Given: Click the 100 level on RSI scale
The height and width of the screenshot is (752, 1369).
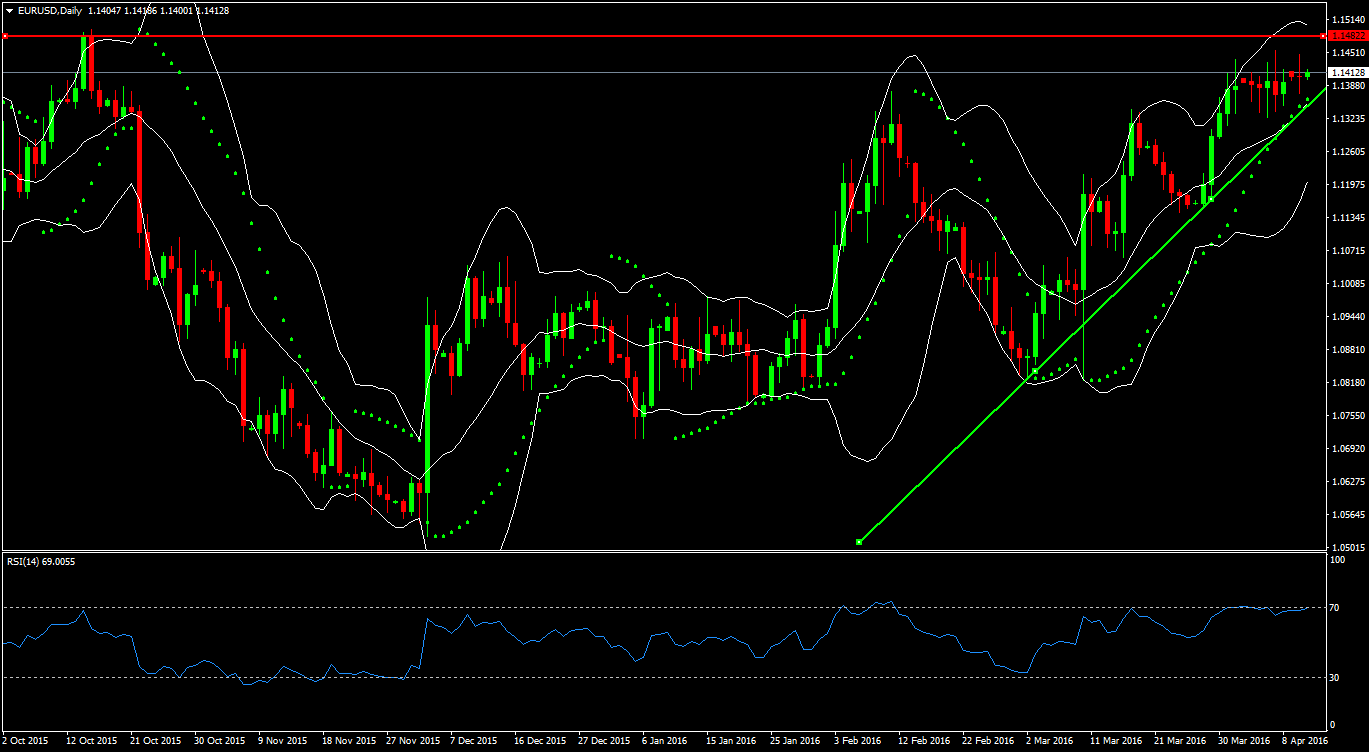Looking at the screenshot, I should click(x=1336, y=560).
